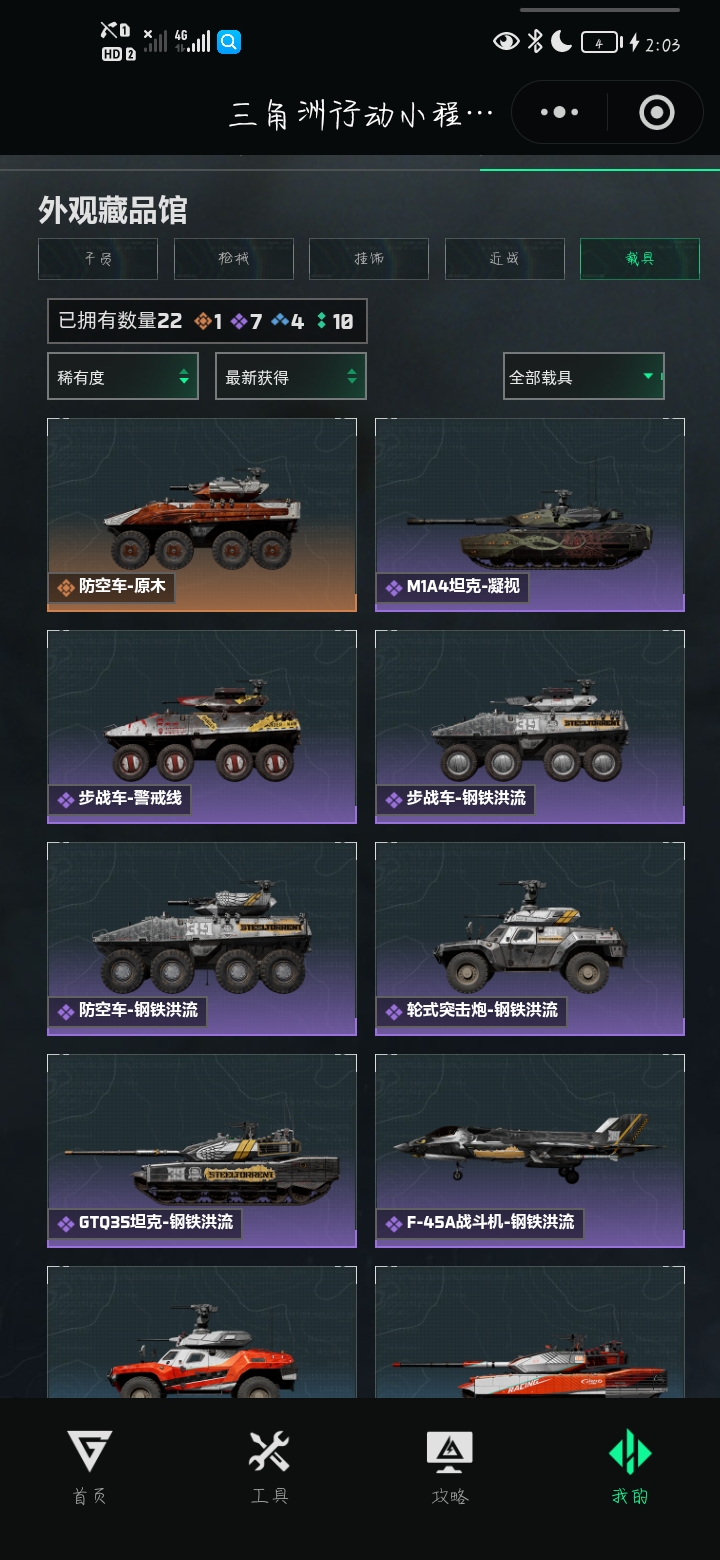720x1560 pixels.
Task: Select the 载具 vehicles tab
Action: pos(640,259)
